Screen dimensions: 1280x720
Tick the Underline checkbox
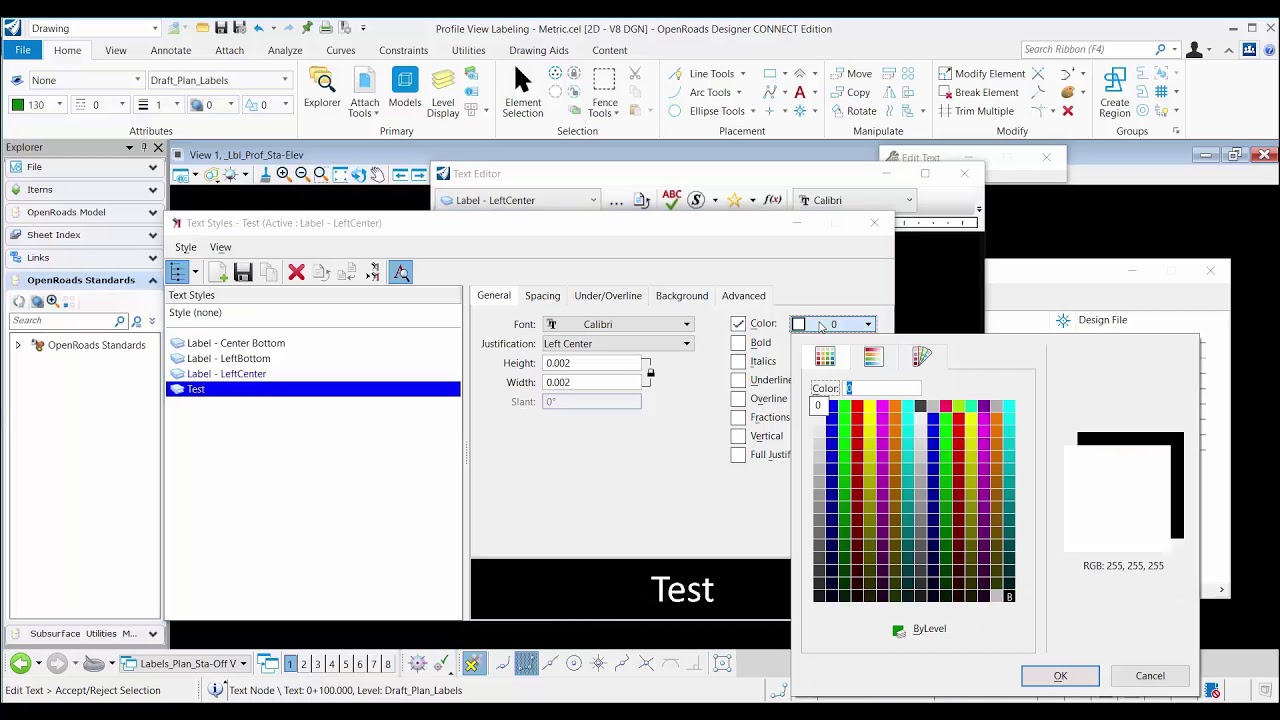[738, 380]
